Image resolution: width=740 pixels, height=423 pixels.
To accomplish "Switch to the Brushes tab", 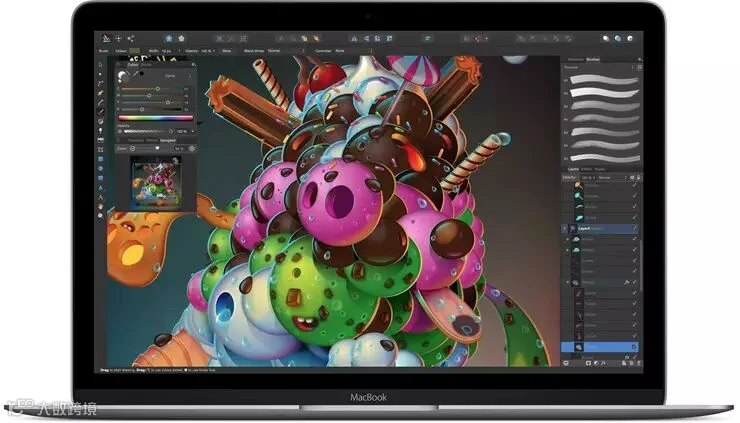I will (593, 59).
